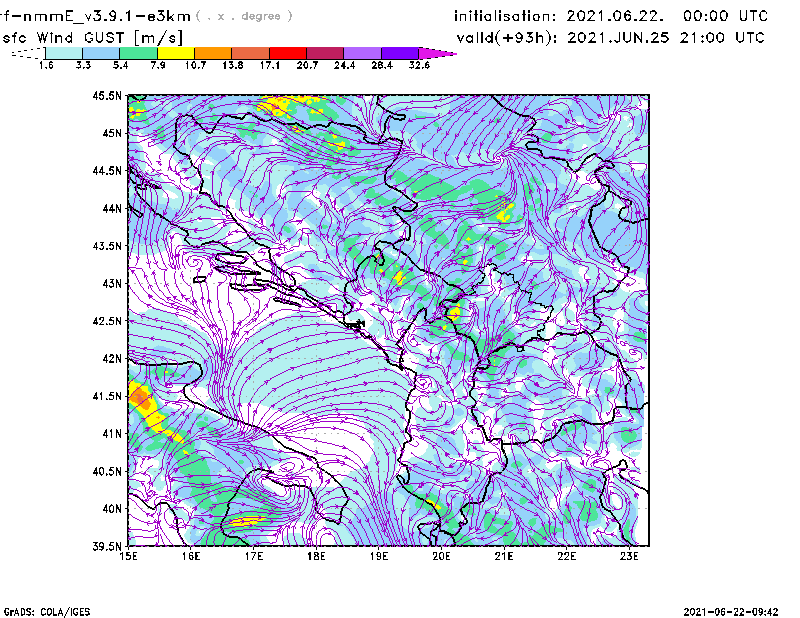This screenshot has height=618, width=800.
Task: Click the 22E longitude label
Action: [567, 556]
